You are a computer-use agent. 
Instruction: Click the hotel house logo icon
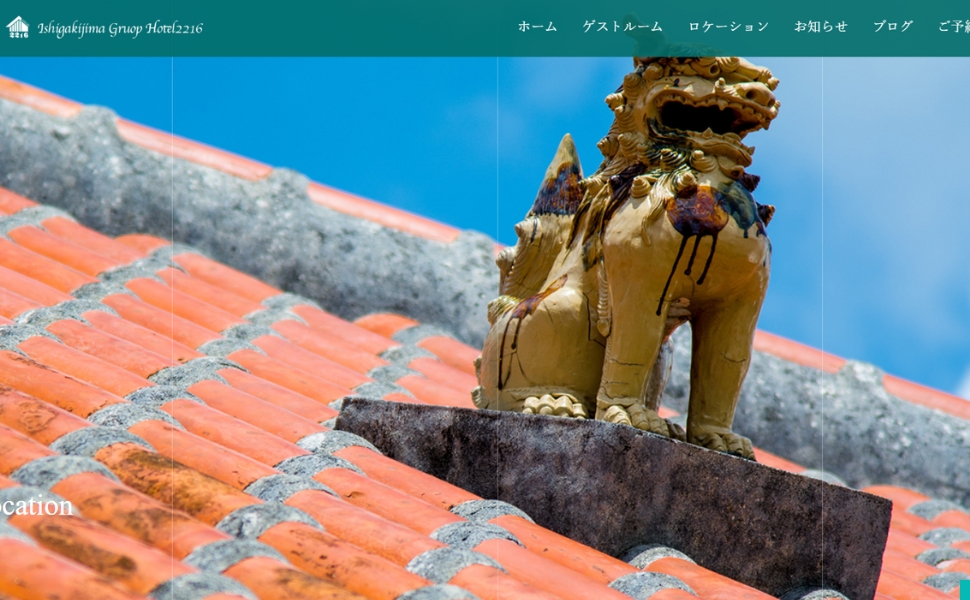pos(18,27)
